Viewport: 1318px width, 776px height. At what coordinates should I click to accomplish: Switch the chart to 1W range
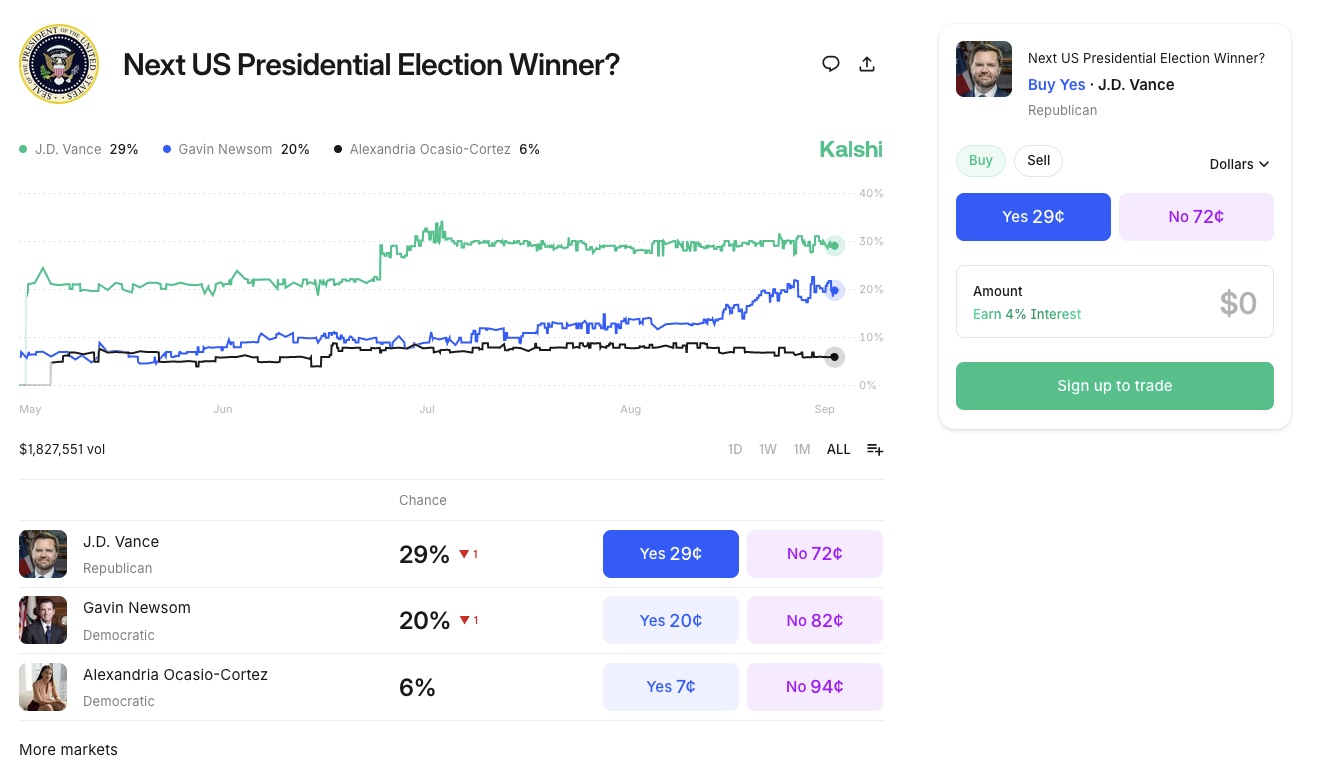768,449
